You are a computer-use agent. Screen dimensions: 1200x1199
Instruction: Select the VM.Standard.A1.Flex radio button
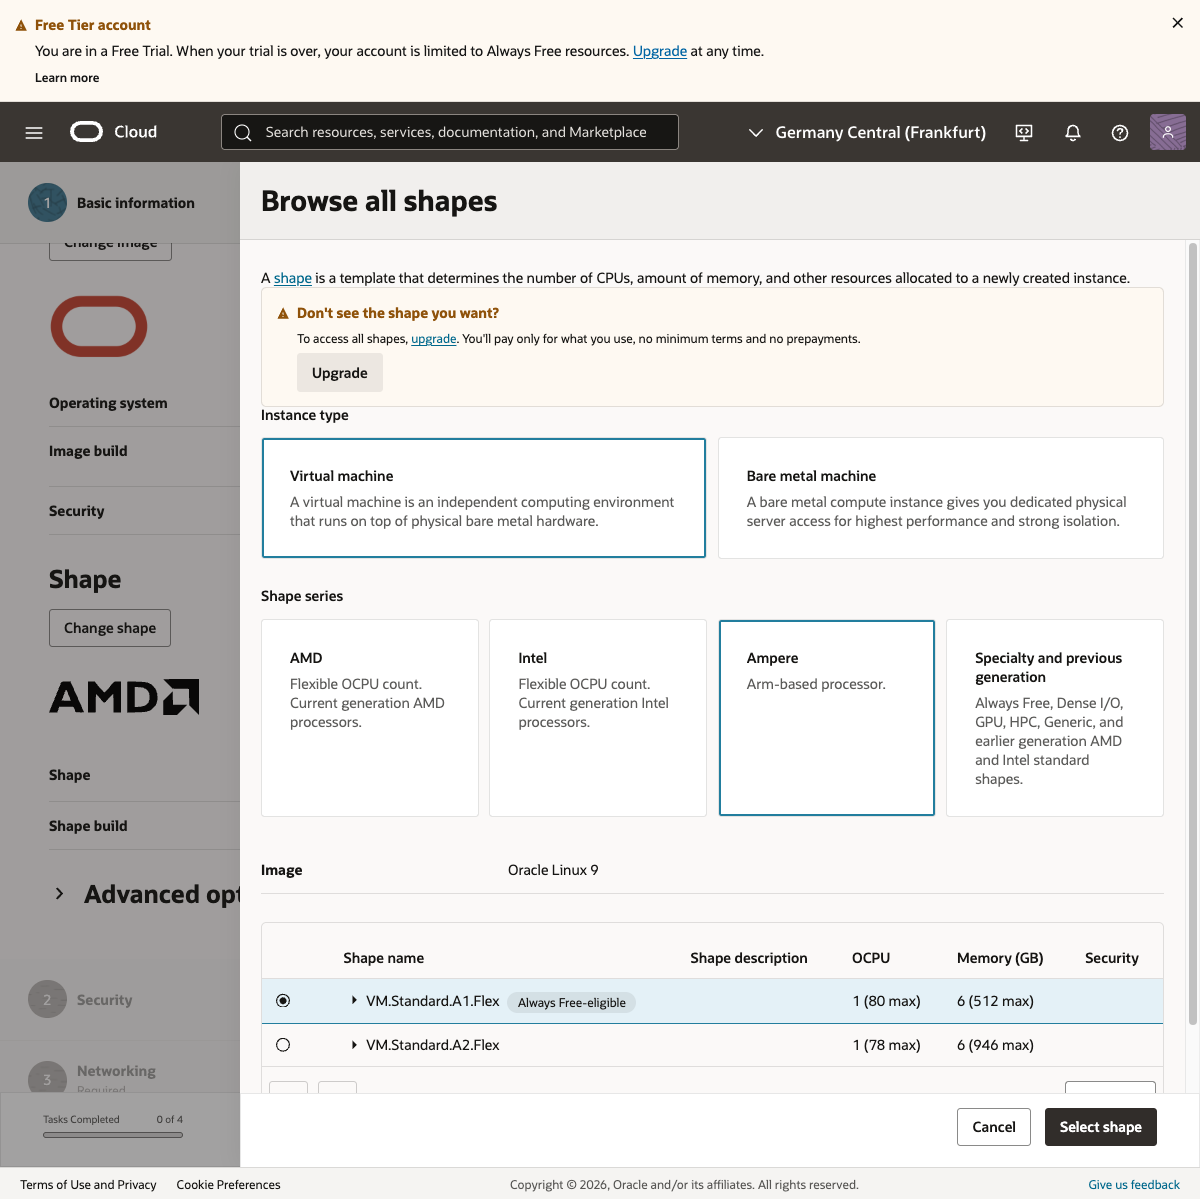283,1001
